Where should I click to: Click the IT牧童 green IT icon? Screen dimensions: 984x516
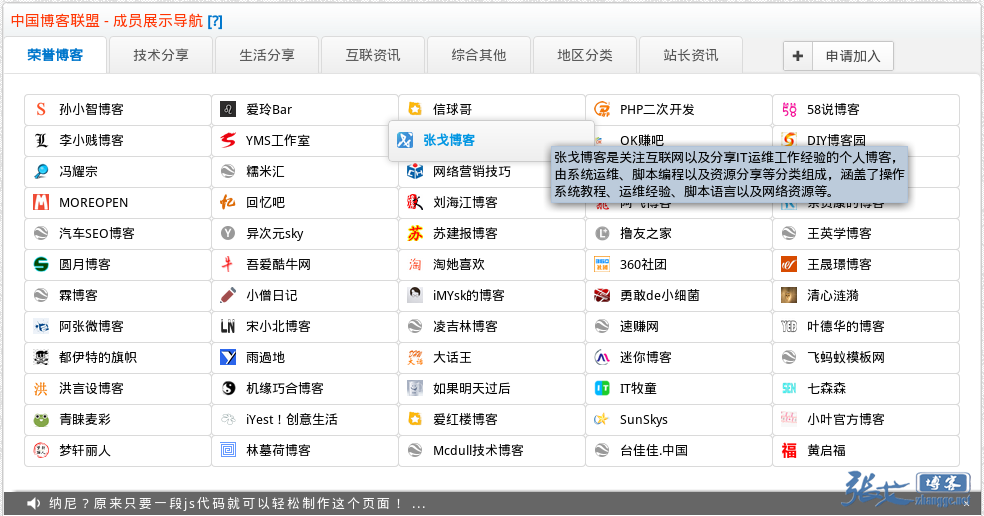pyautogui.click(x=602, y=389)
